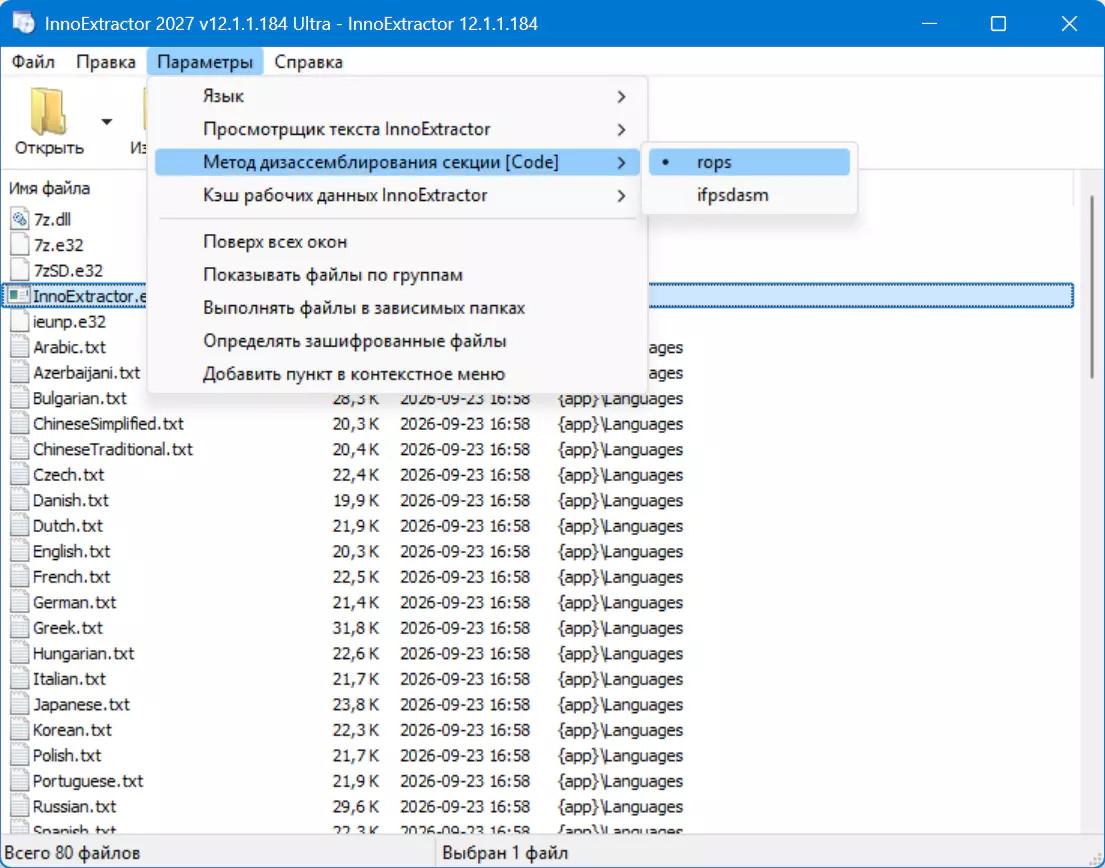Open the Файл menu

pyautogui.click(x=33, y=62)
